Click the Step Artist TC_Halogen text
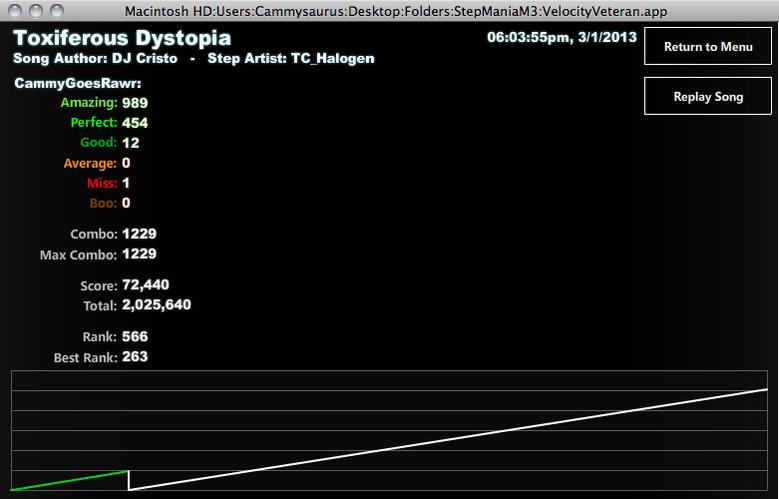Image resolution: width=779 pixels, height=499 pixels. pyautogui.click(x=291, y=58)
